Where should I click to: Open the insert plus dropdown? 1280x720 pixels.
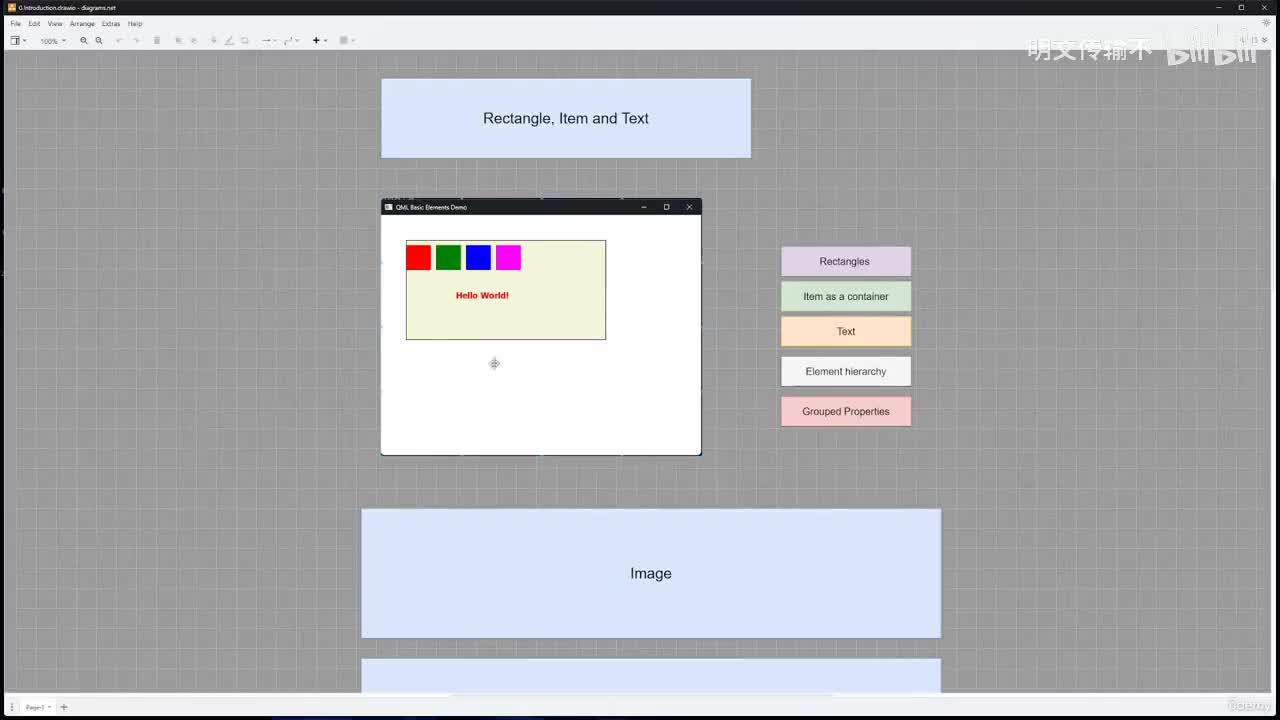point(319,41)
